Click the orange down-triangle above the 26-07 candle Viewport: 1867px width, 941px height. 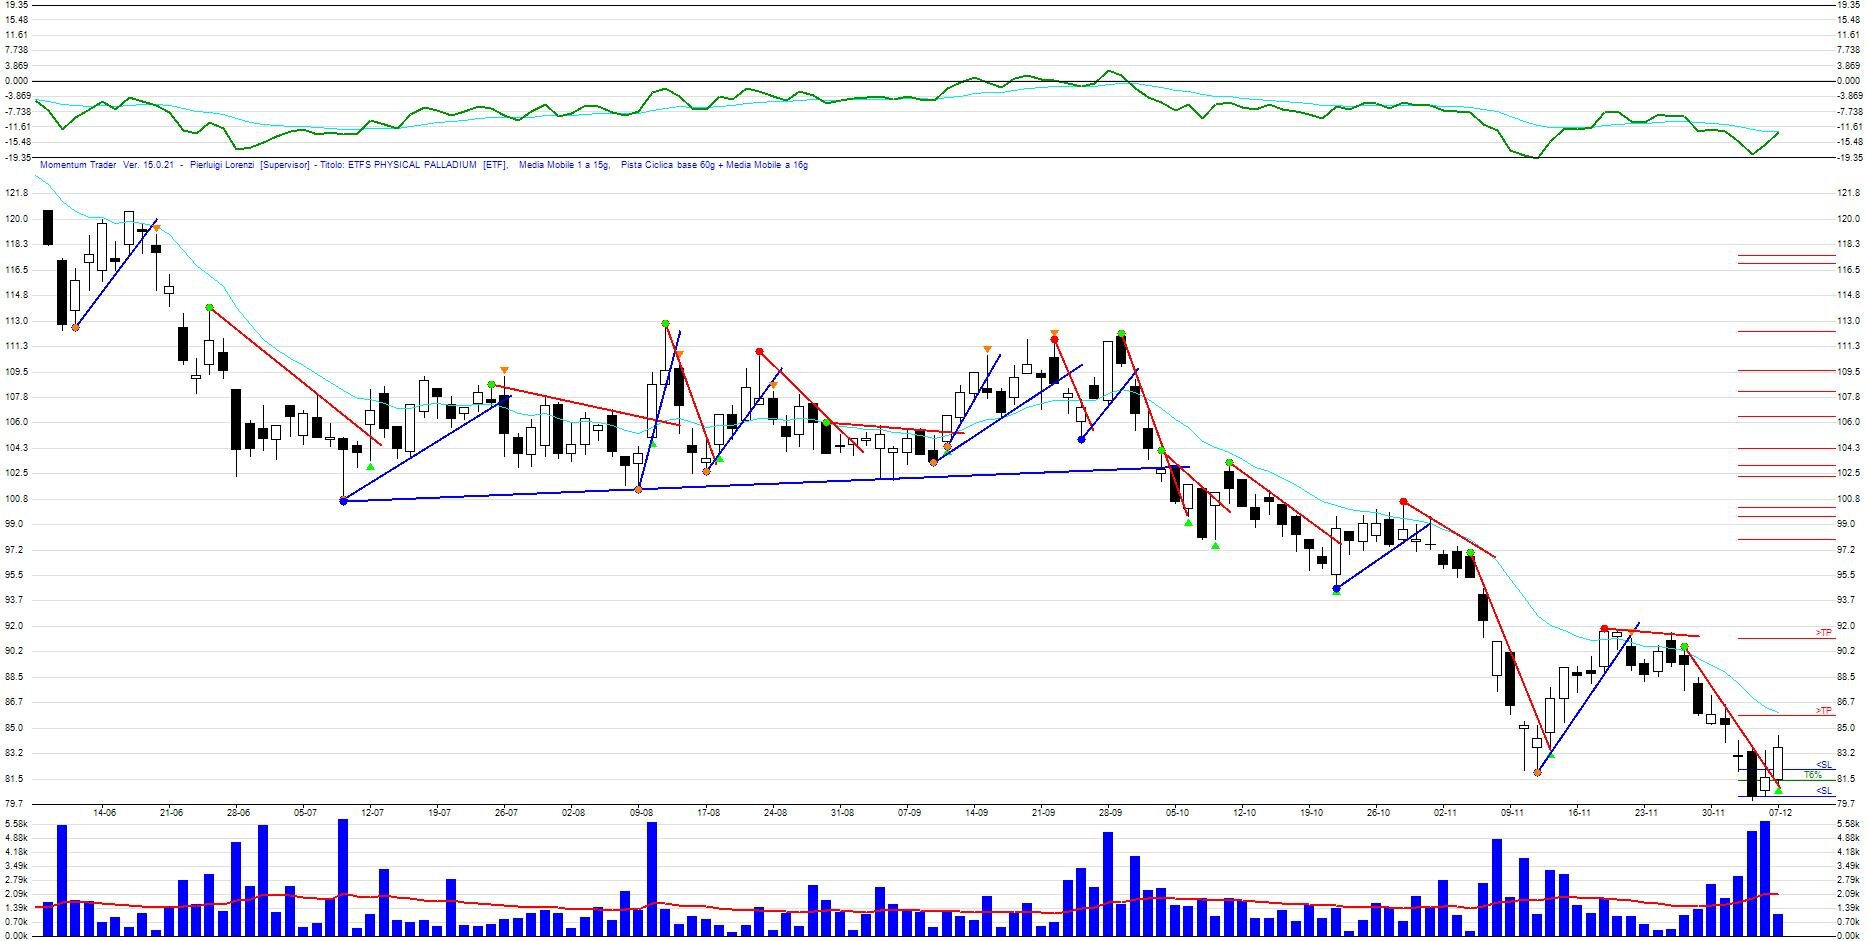(x=504, y=371)
